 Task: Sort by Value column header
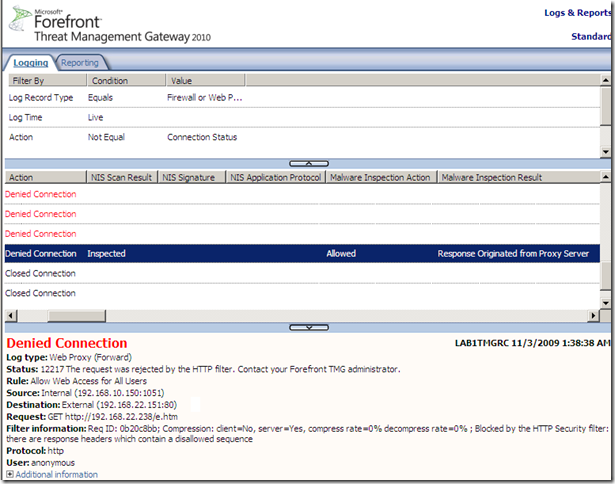(206, 80)
